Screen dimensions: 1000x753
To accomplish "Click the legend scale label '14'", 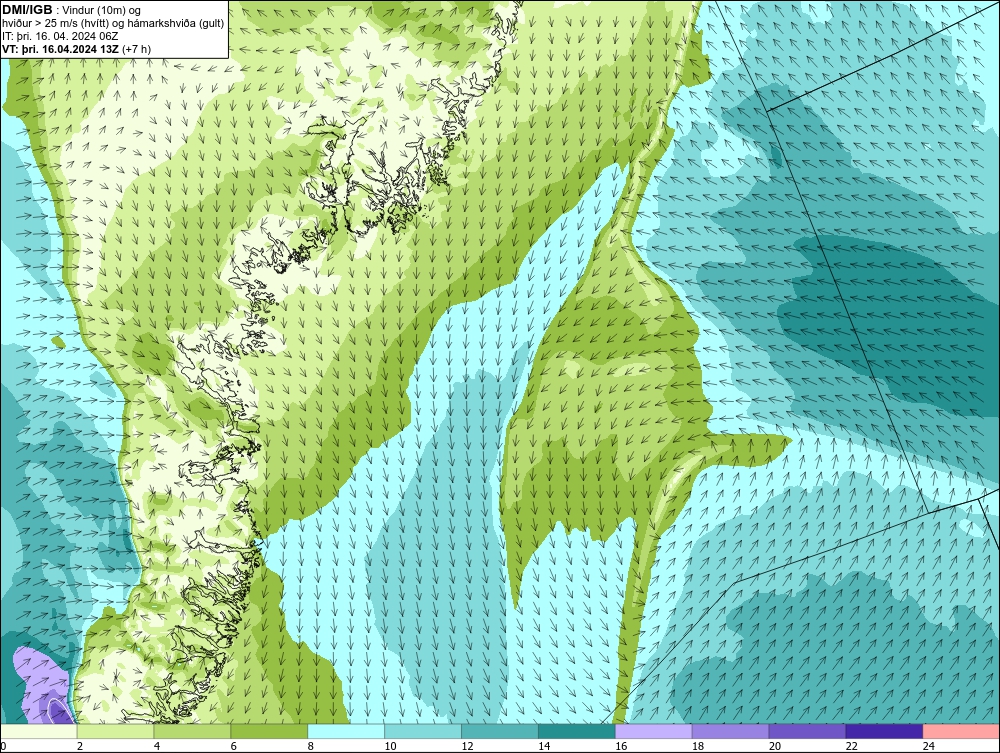I will click(x=544, y=746).
